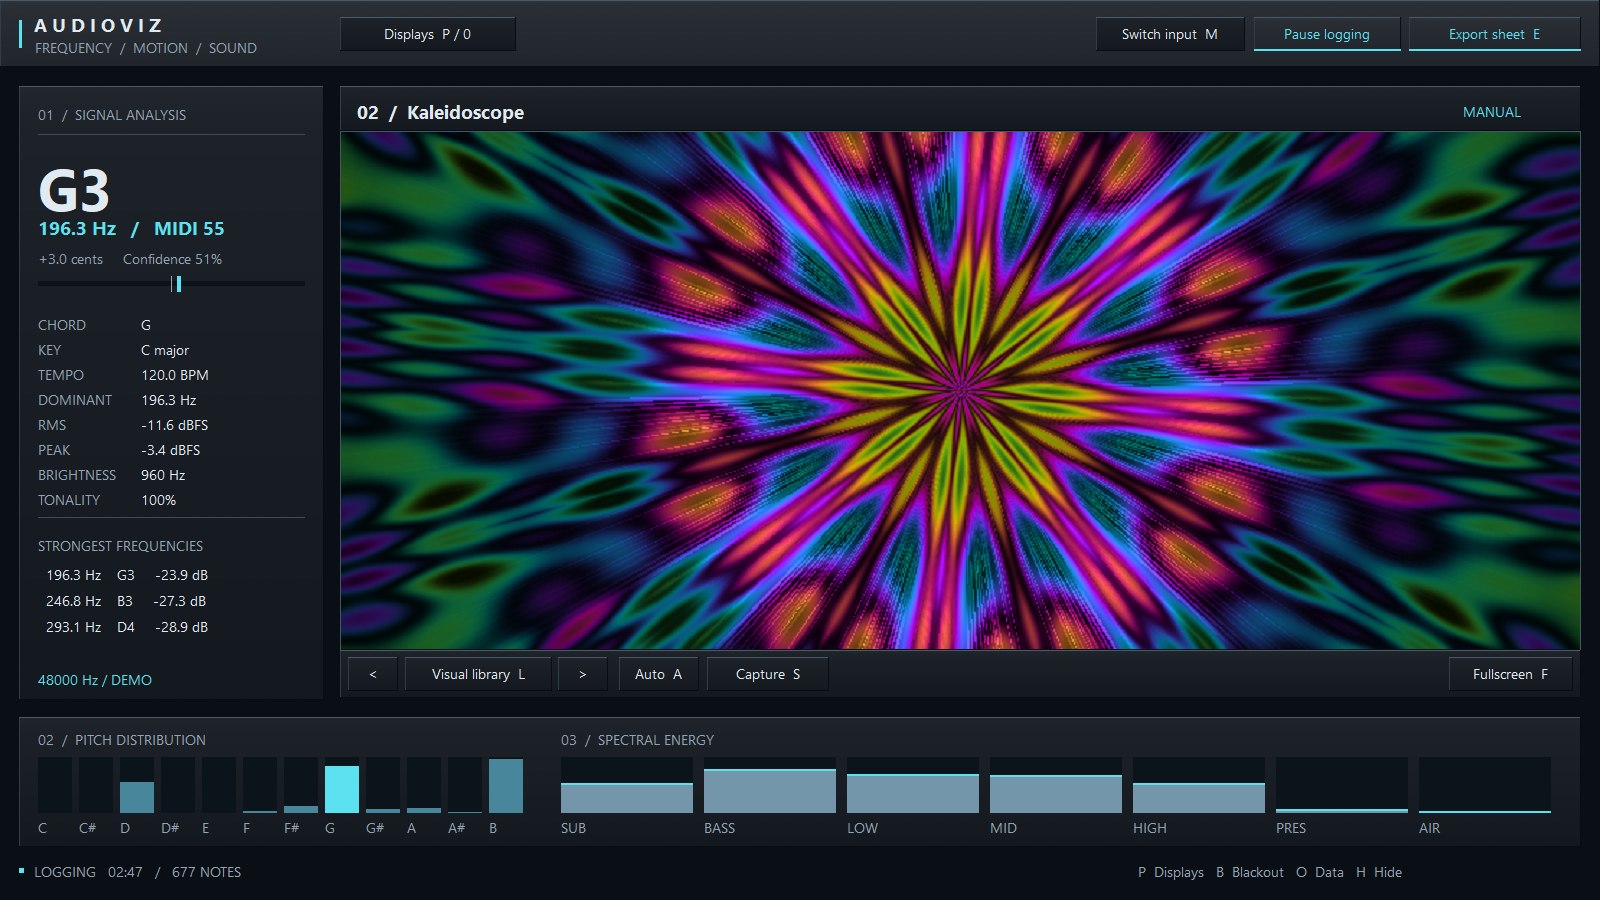
Task: Click the 48000 Hz / DEMO link
Action: pos(95,680)
